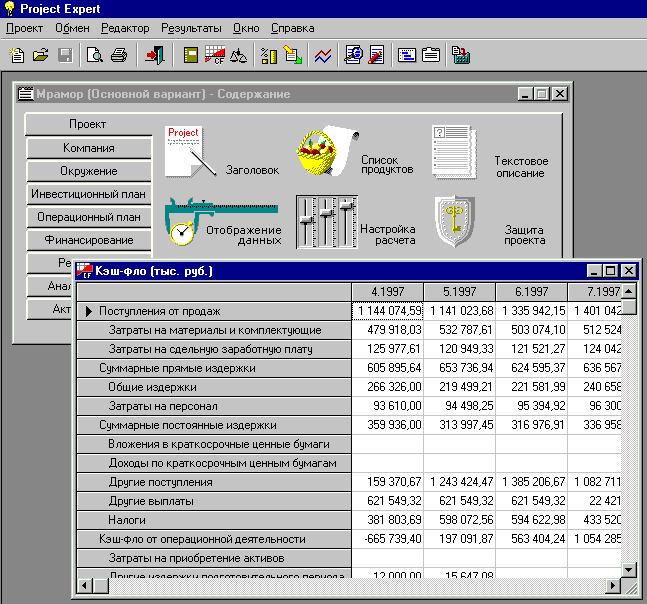Image resolution: width=647 pixels, height=604 pixels.
Task: Click the Save floppy disk icon
Action: 65,55
